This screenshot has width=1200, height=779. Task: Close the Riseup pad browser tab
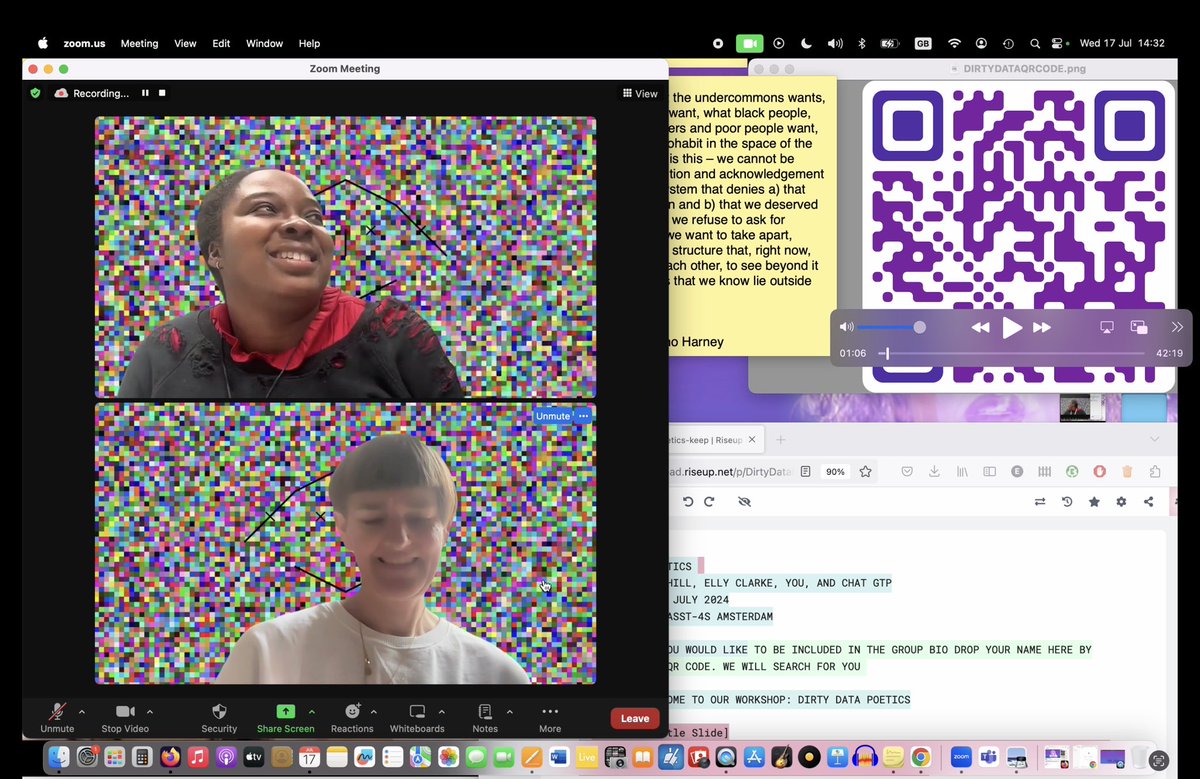[x=751, y=439]
